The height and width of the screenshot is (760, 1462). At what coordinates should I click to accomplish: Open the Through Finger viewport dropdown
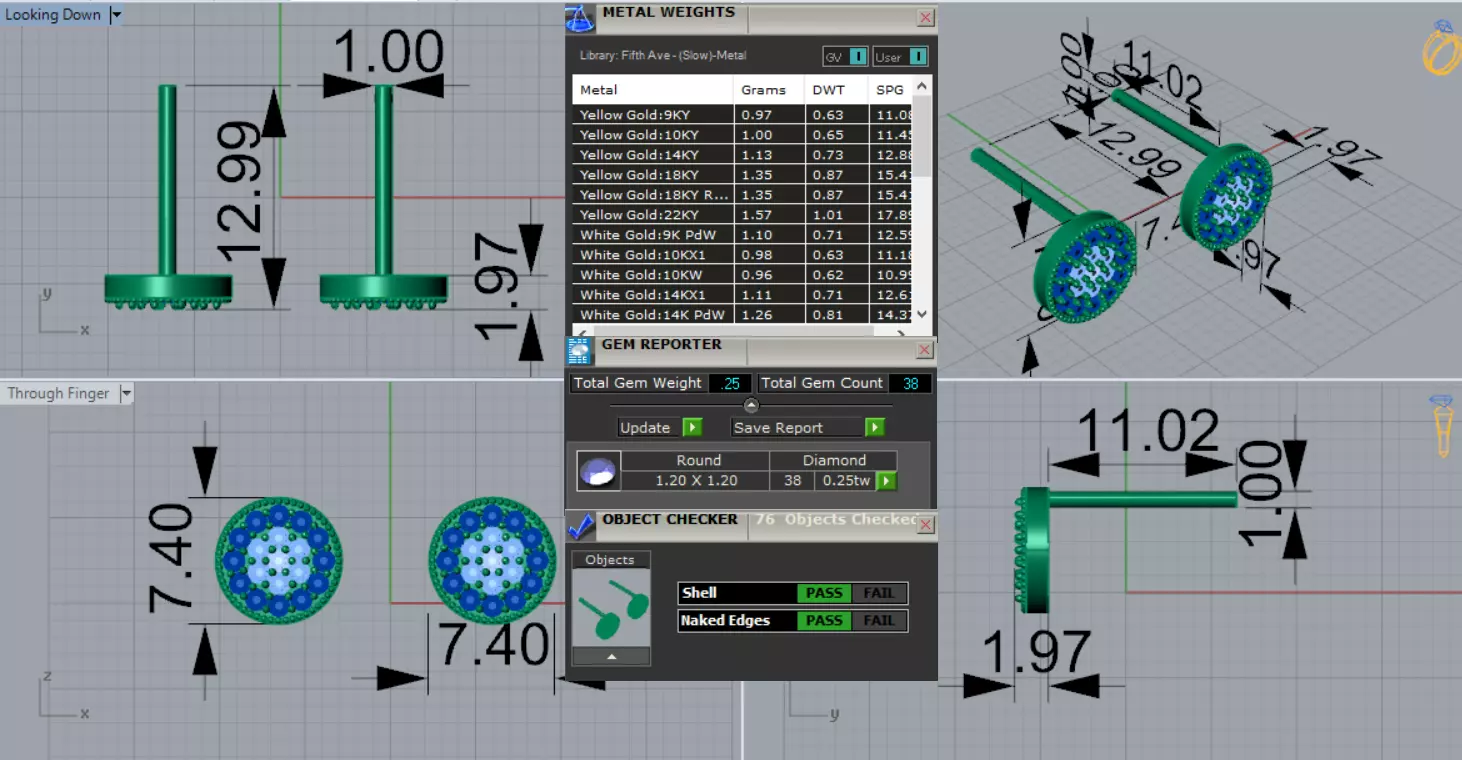point(126,394)
